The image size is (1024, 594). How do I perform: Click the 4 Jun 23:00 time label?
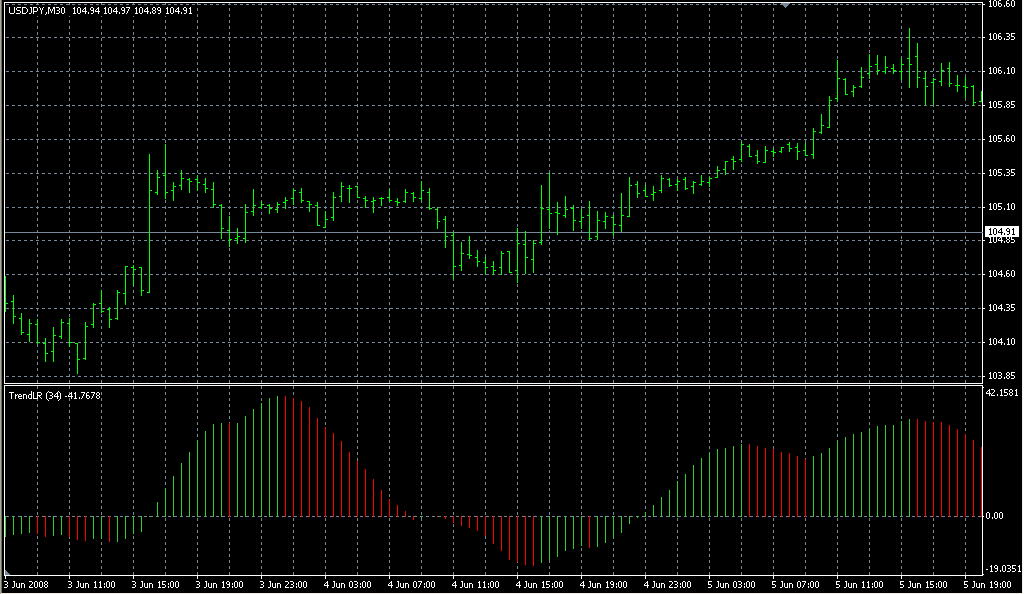(x=667, y=585)
